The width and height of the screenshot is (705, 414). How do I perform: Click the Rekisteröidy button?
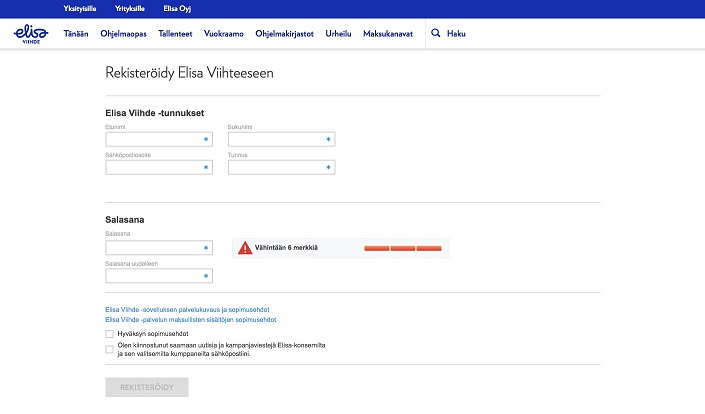coord(147,387)
